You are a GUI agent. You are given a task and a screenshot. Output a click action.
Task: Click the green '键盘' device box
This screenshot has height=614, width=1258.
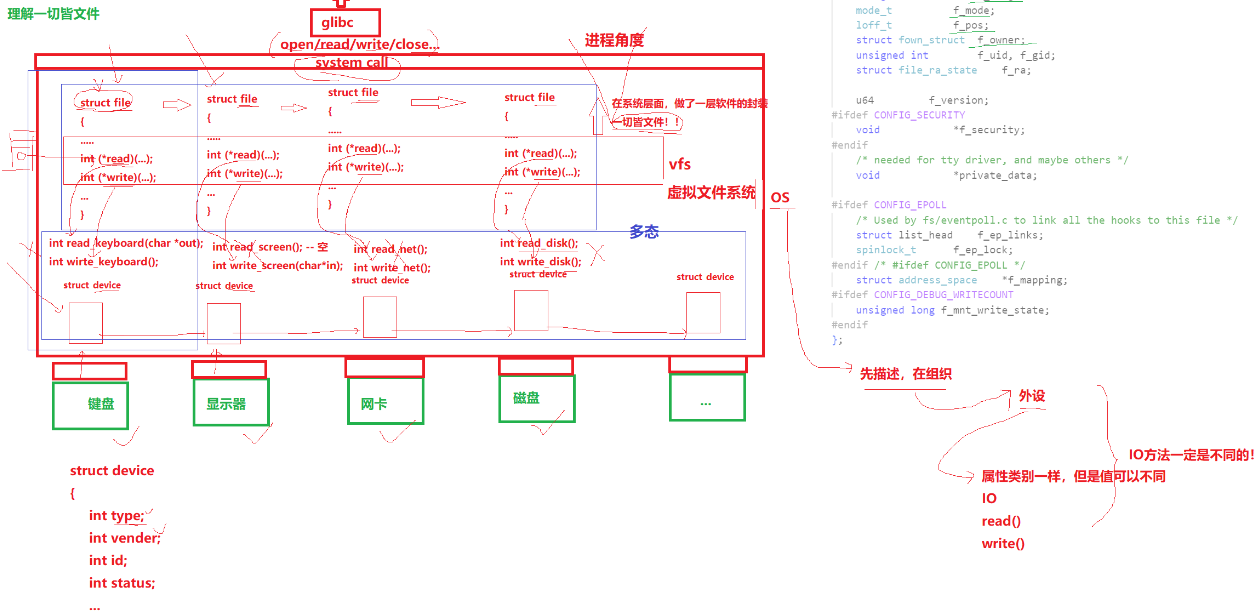(91, 404)
